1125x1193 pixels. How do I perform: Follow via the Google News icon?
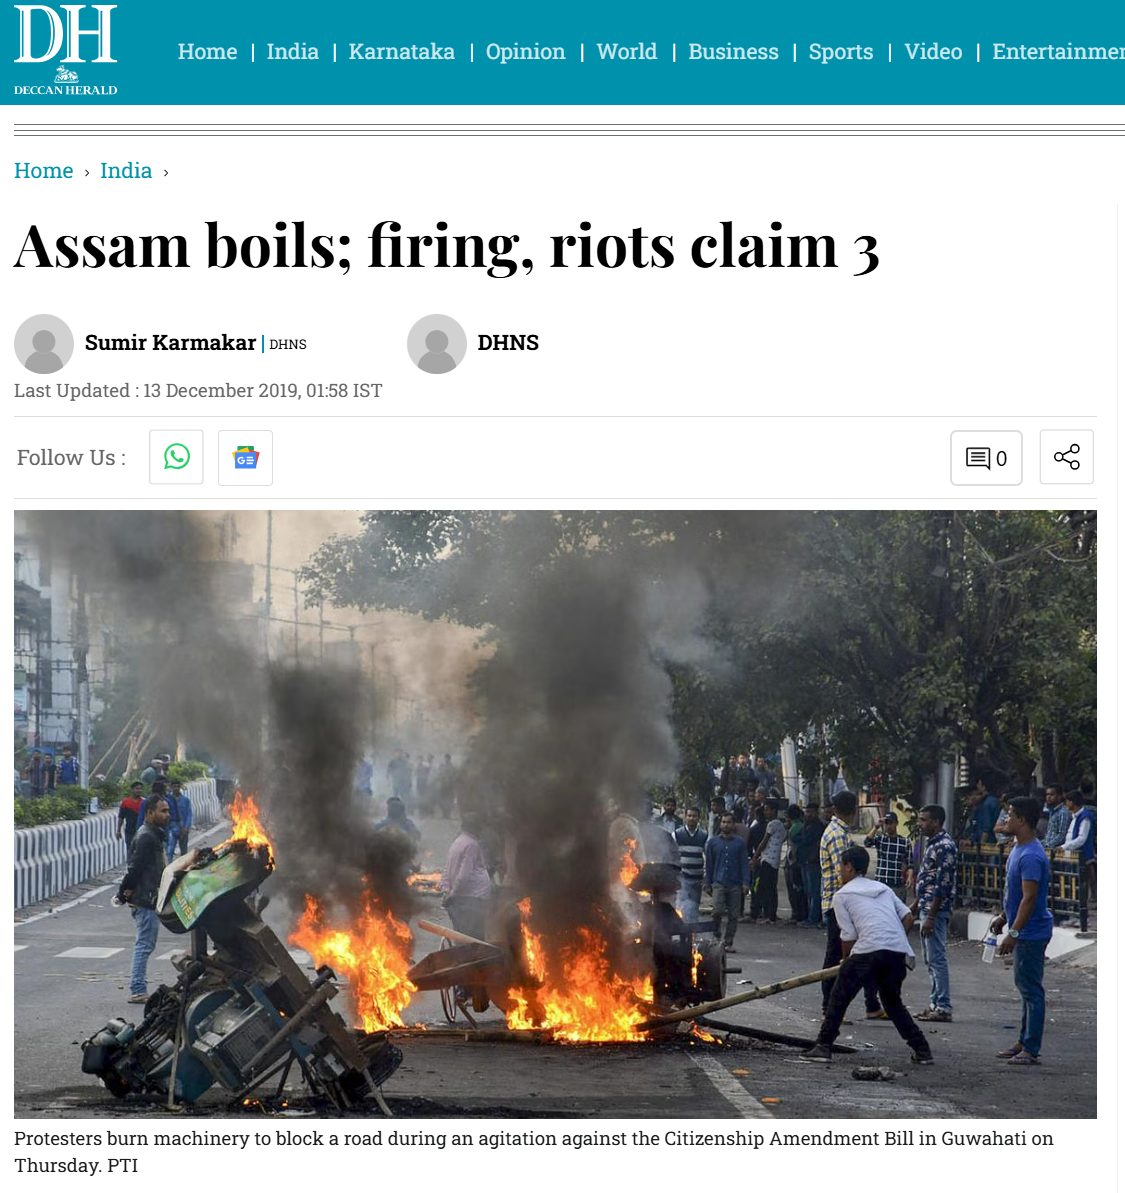pos(245,458)
